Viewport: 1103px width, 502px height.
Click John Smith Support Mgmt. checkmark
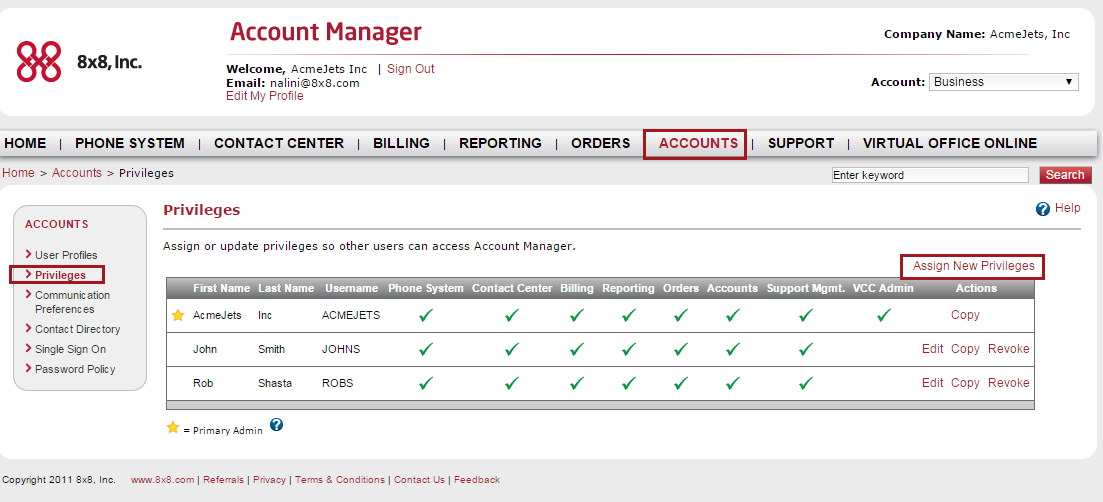pyautogui.click(x=806, y=349)
